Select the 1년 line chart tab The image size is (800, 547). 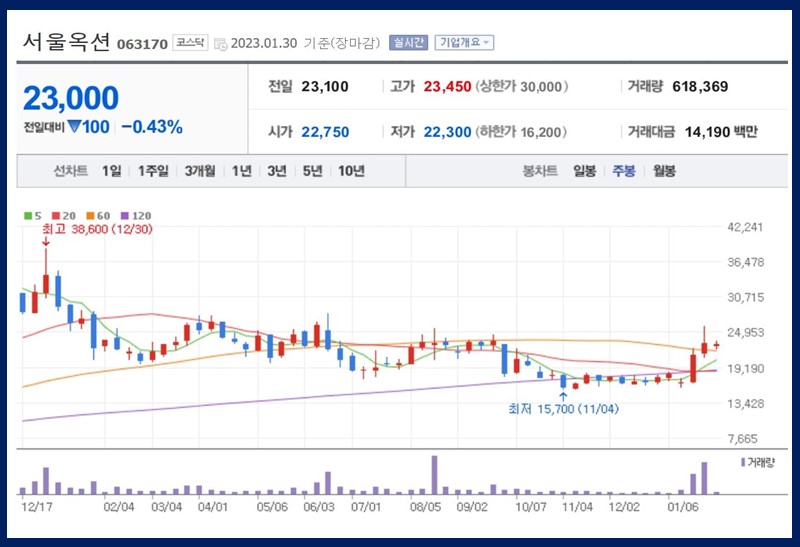click(241, 171)
